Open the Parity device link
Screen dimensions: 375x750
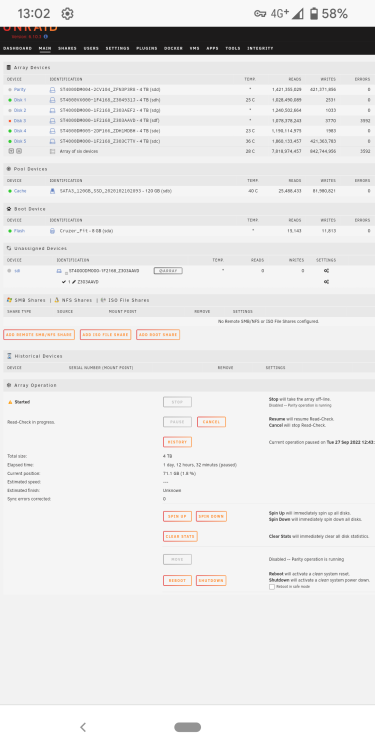20,89
